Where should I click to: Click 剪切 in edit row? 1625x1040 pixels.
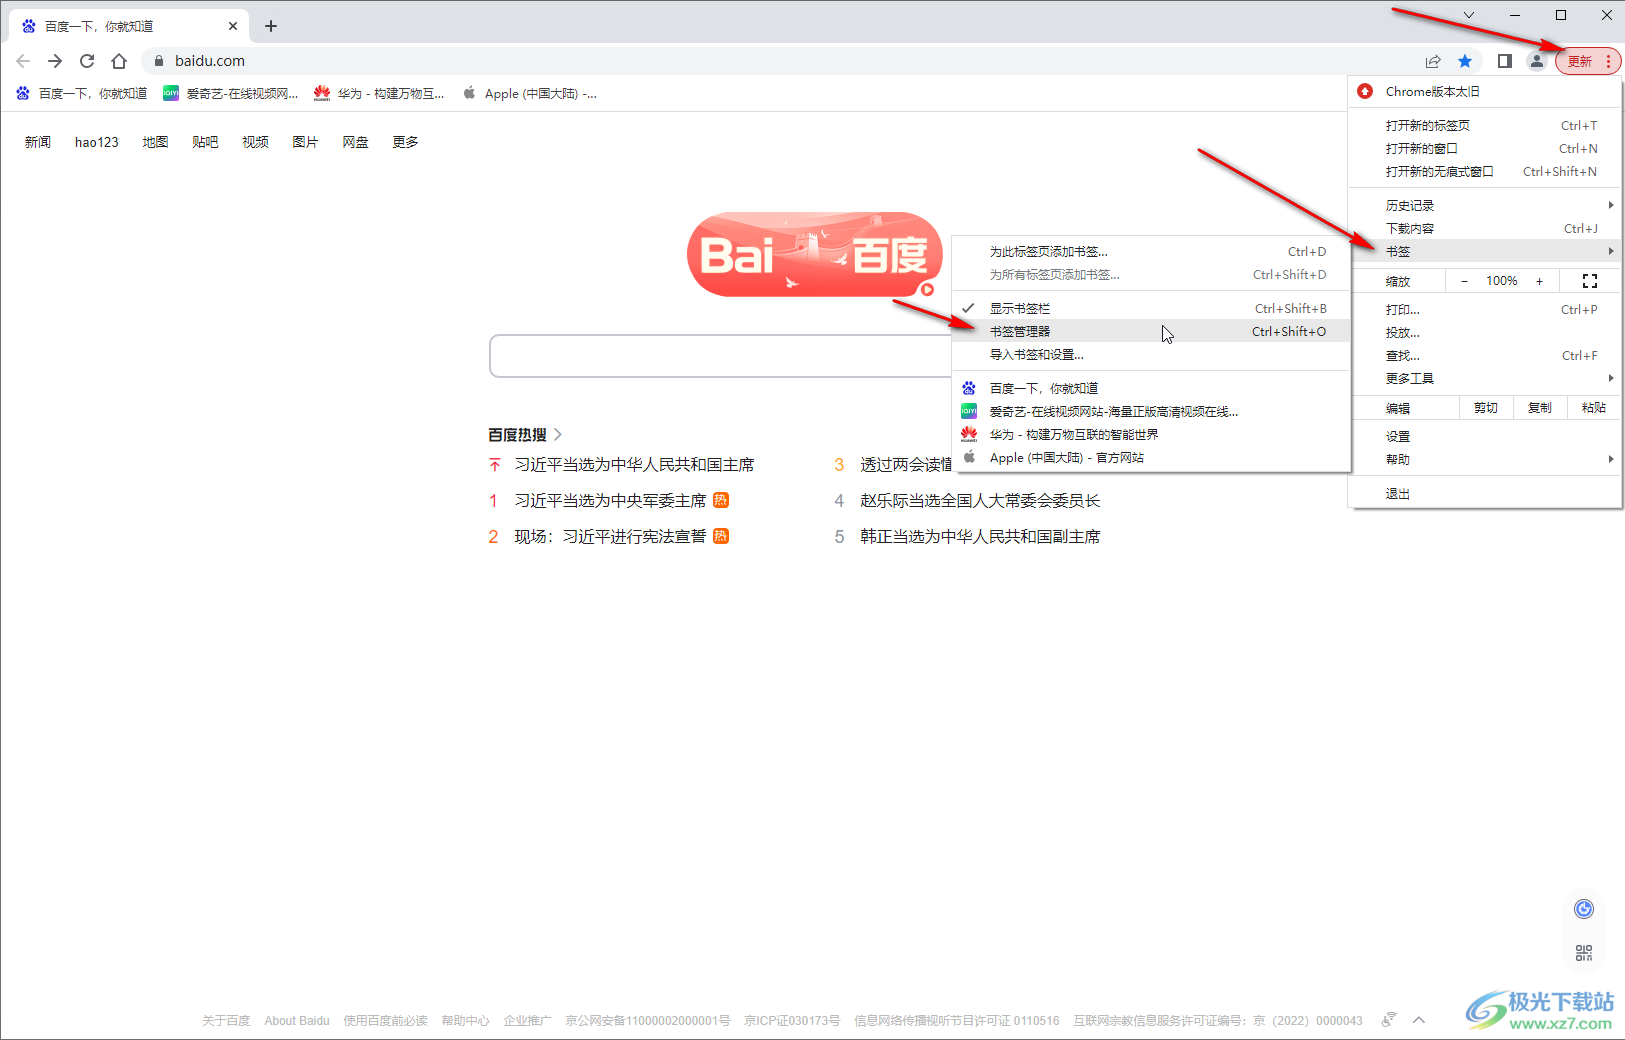[x=1486, y=408]
